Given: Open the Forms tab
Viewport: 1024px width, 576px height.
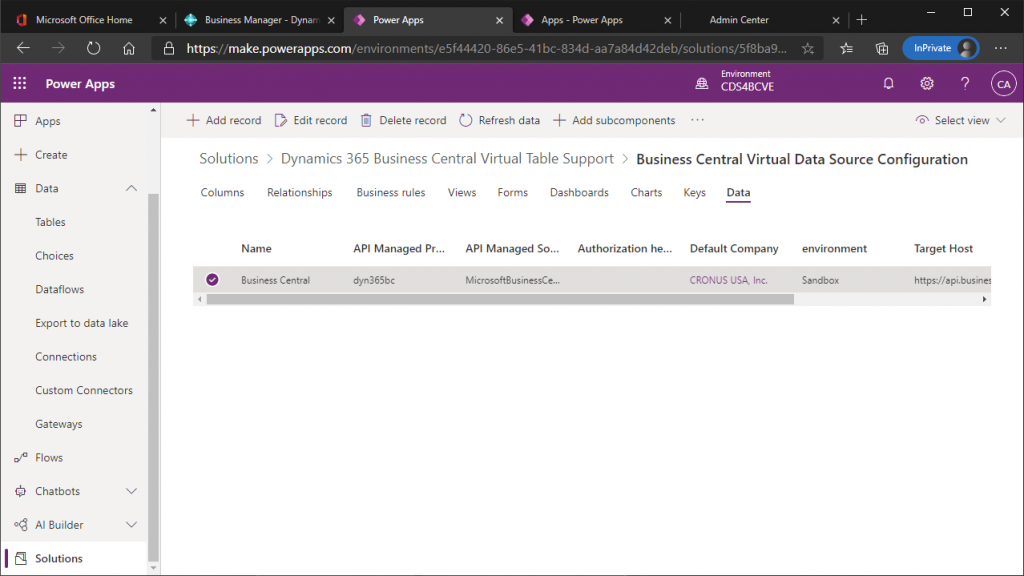Looking at the screenshot, I should [513, 193].
